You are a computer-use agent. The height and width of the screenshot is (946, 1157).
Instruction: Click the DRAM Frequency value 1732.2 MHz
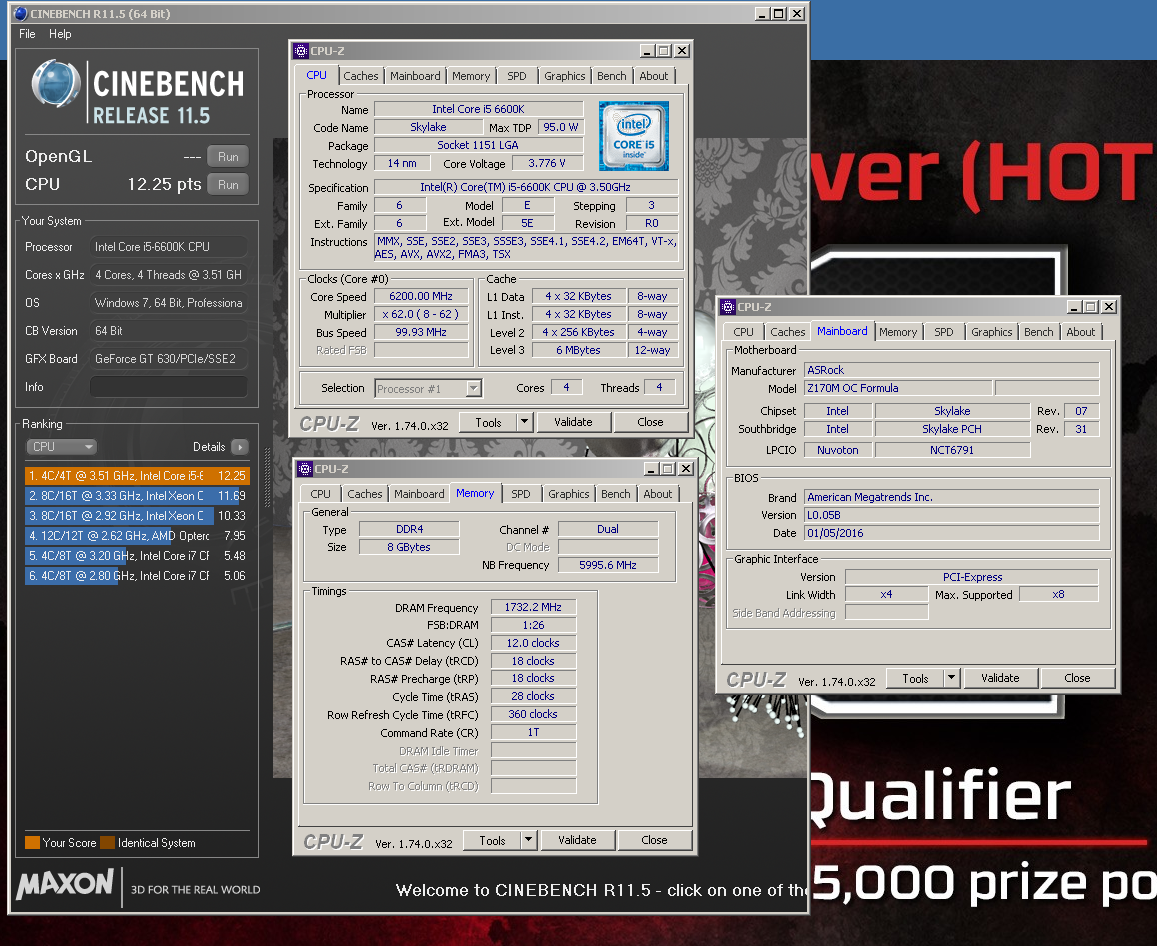coord(533,607)
